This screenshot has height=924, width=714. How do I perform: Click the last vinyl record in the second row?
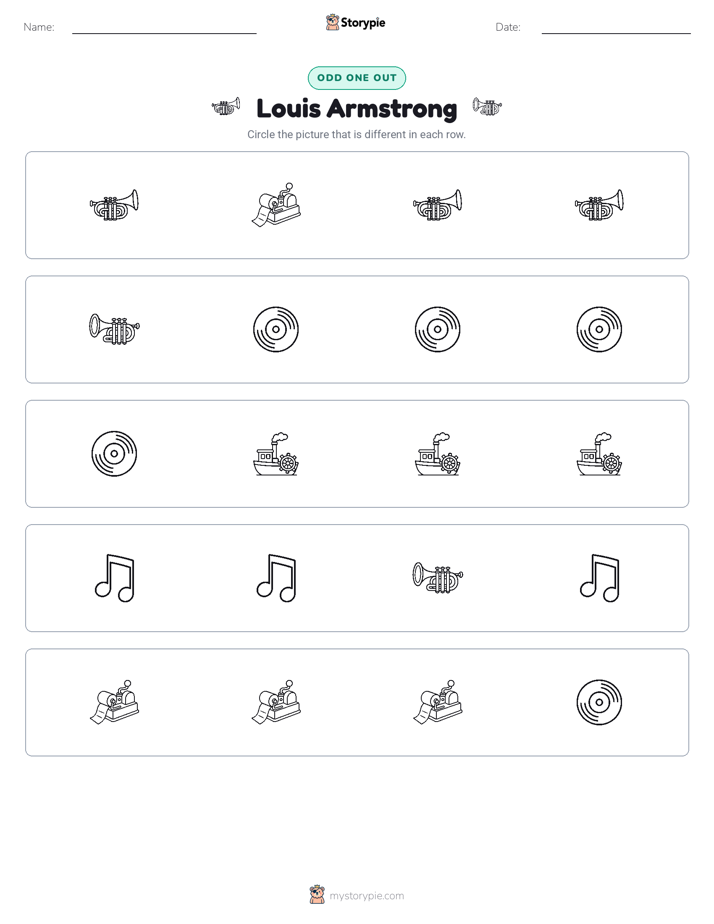(x=599, y=329)
